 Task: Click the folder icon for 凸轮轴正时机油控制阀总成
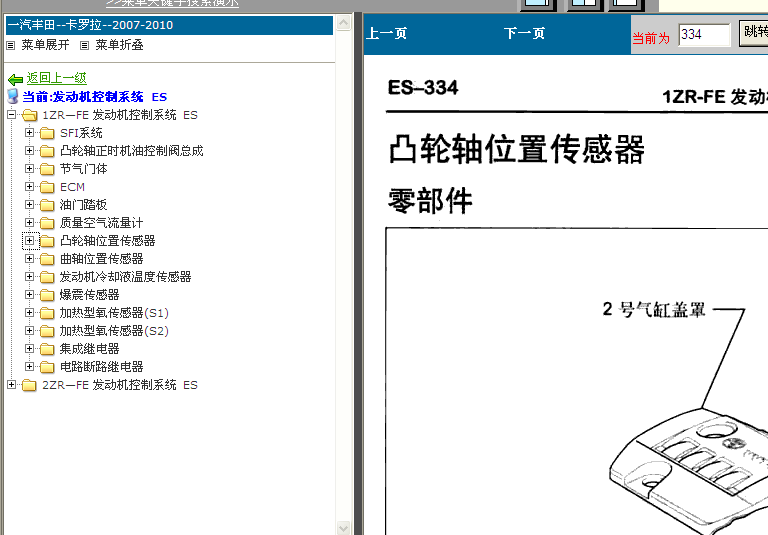coord(47,151)
